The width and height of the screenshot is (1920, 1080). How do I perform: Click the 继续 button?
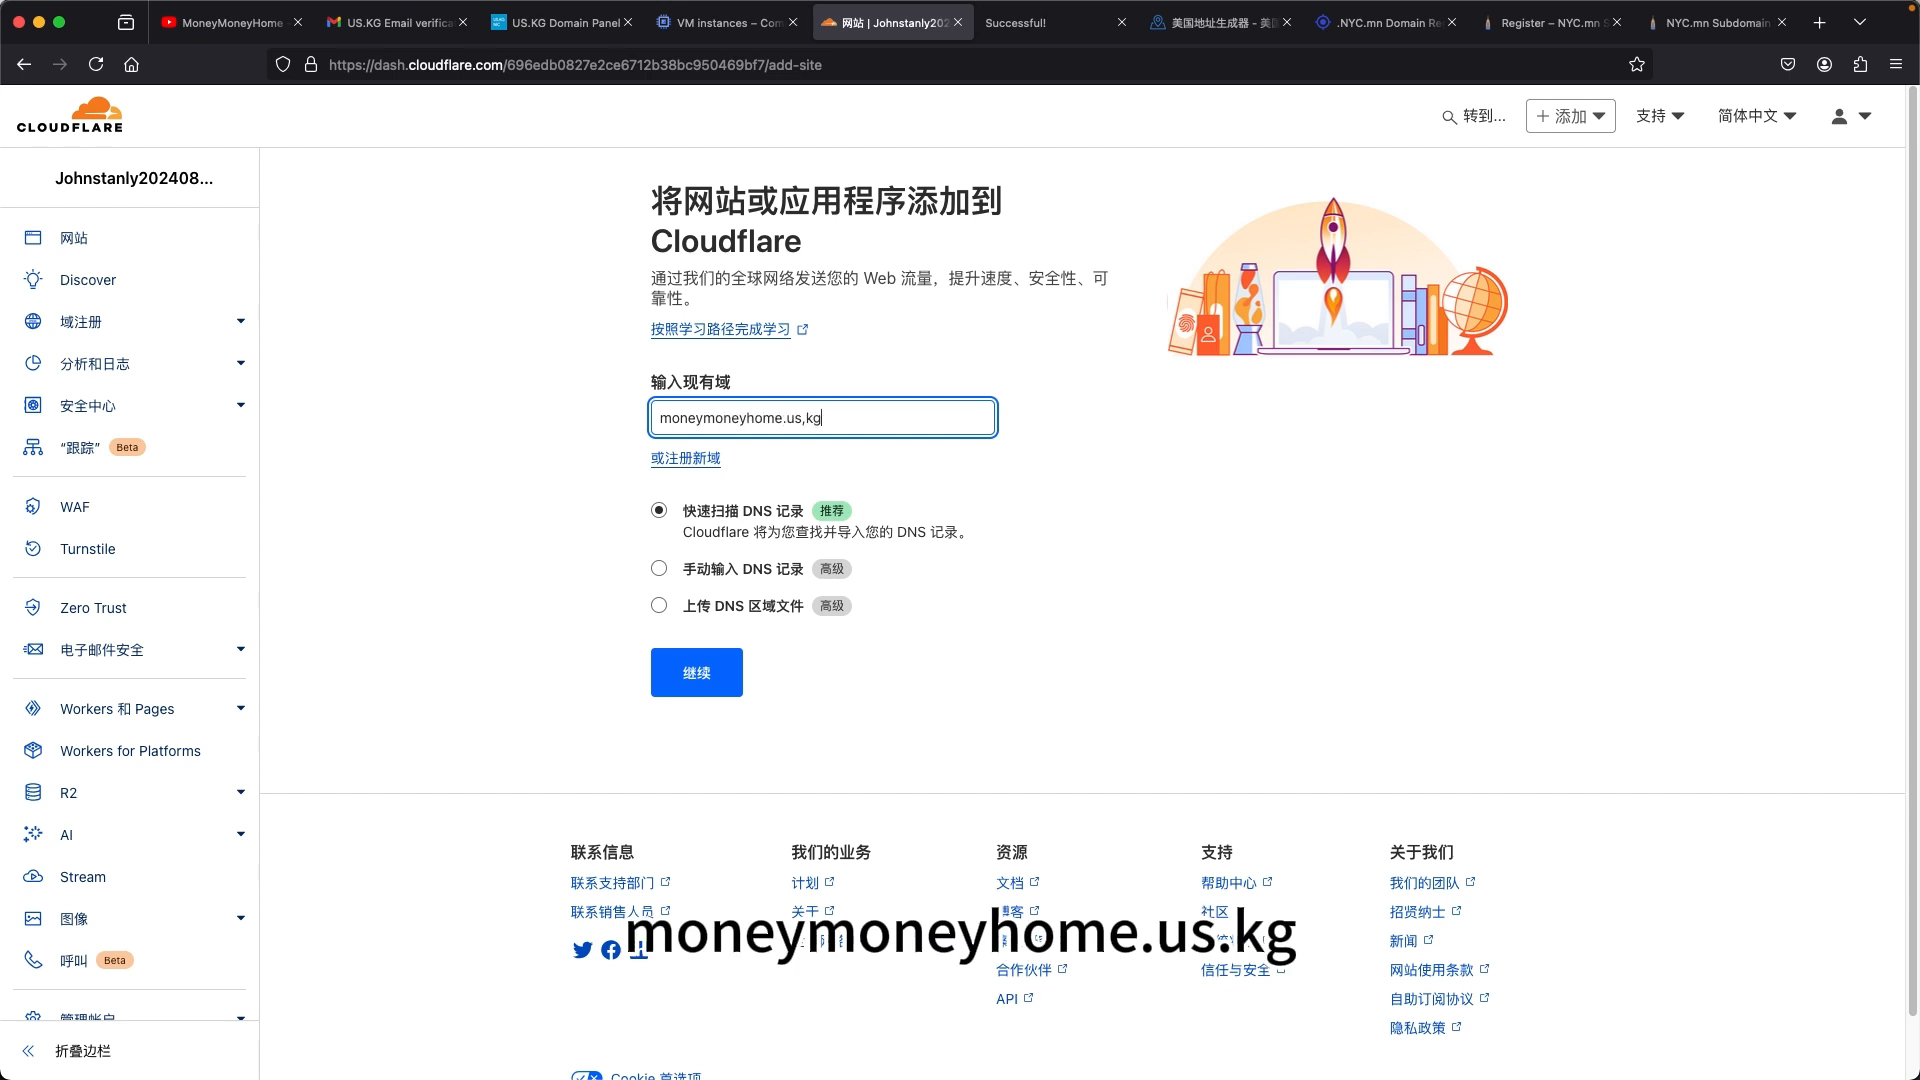pos(697,672)
